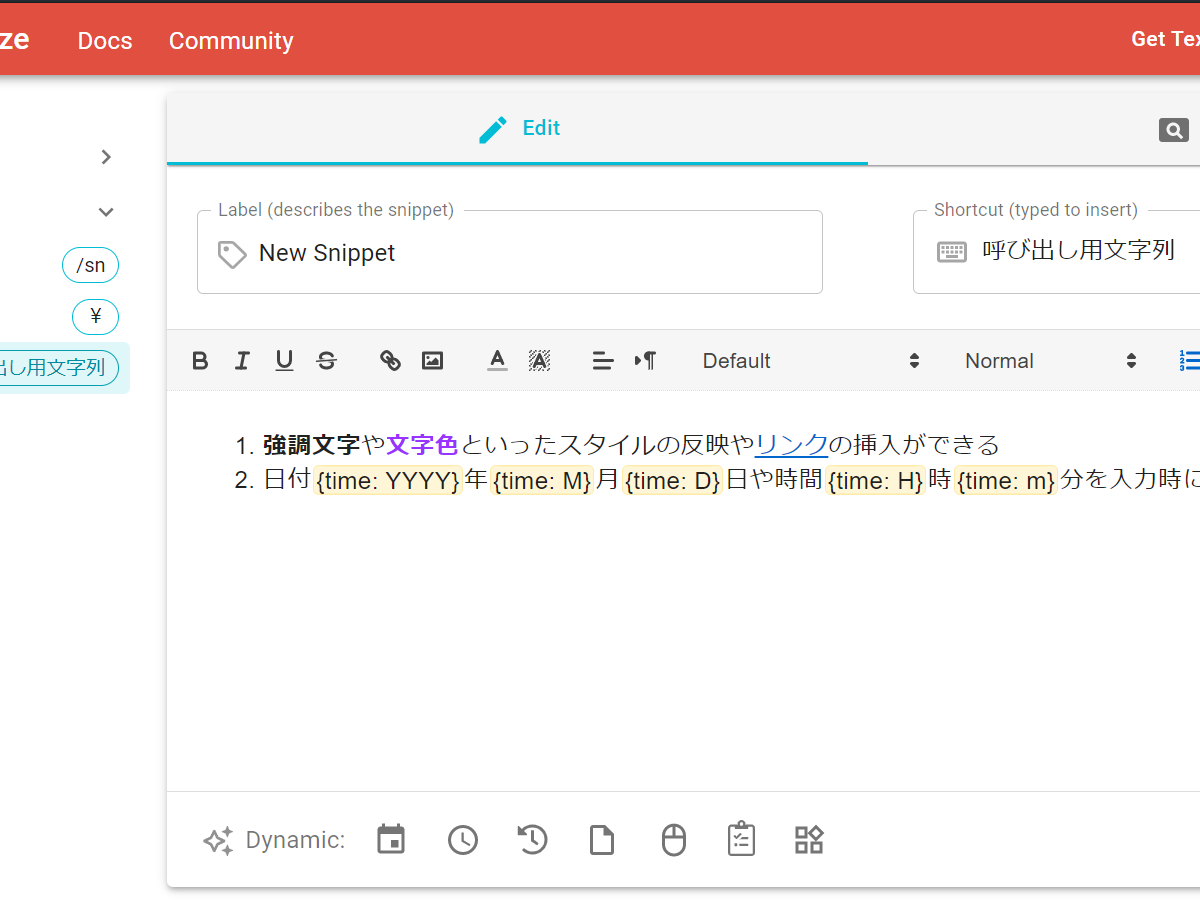Open the Normal size dropdown
The height and width of the screenshot is (900, 1200).
click(x=1050, y=361)
